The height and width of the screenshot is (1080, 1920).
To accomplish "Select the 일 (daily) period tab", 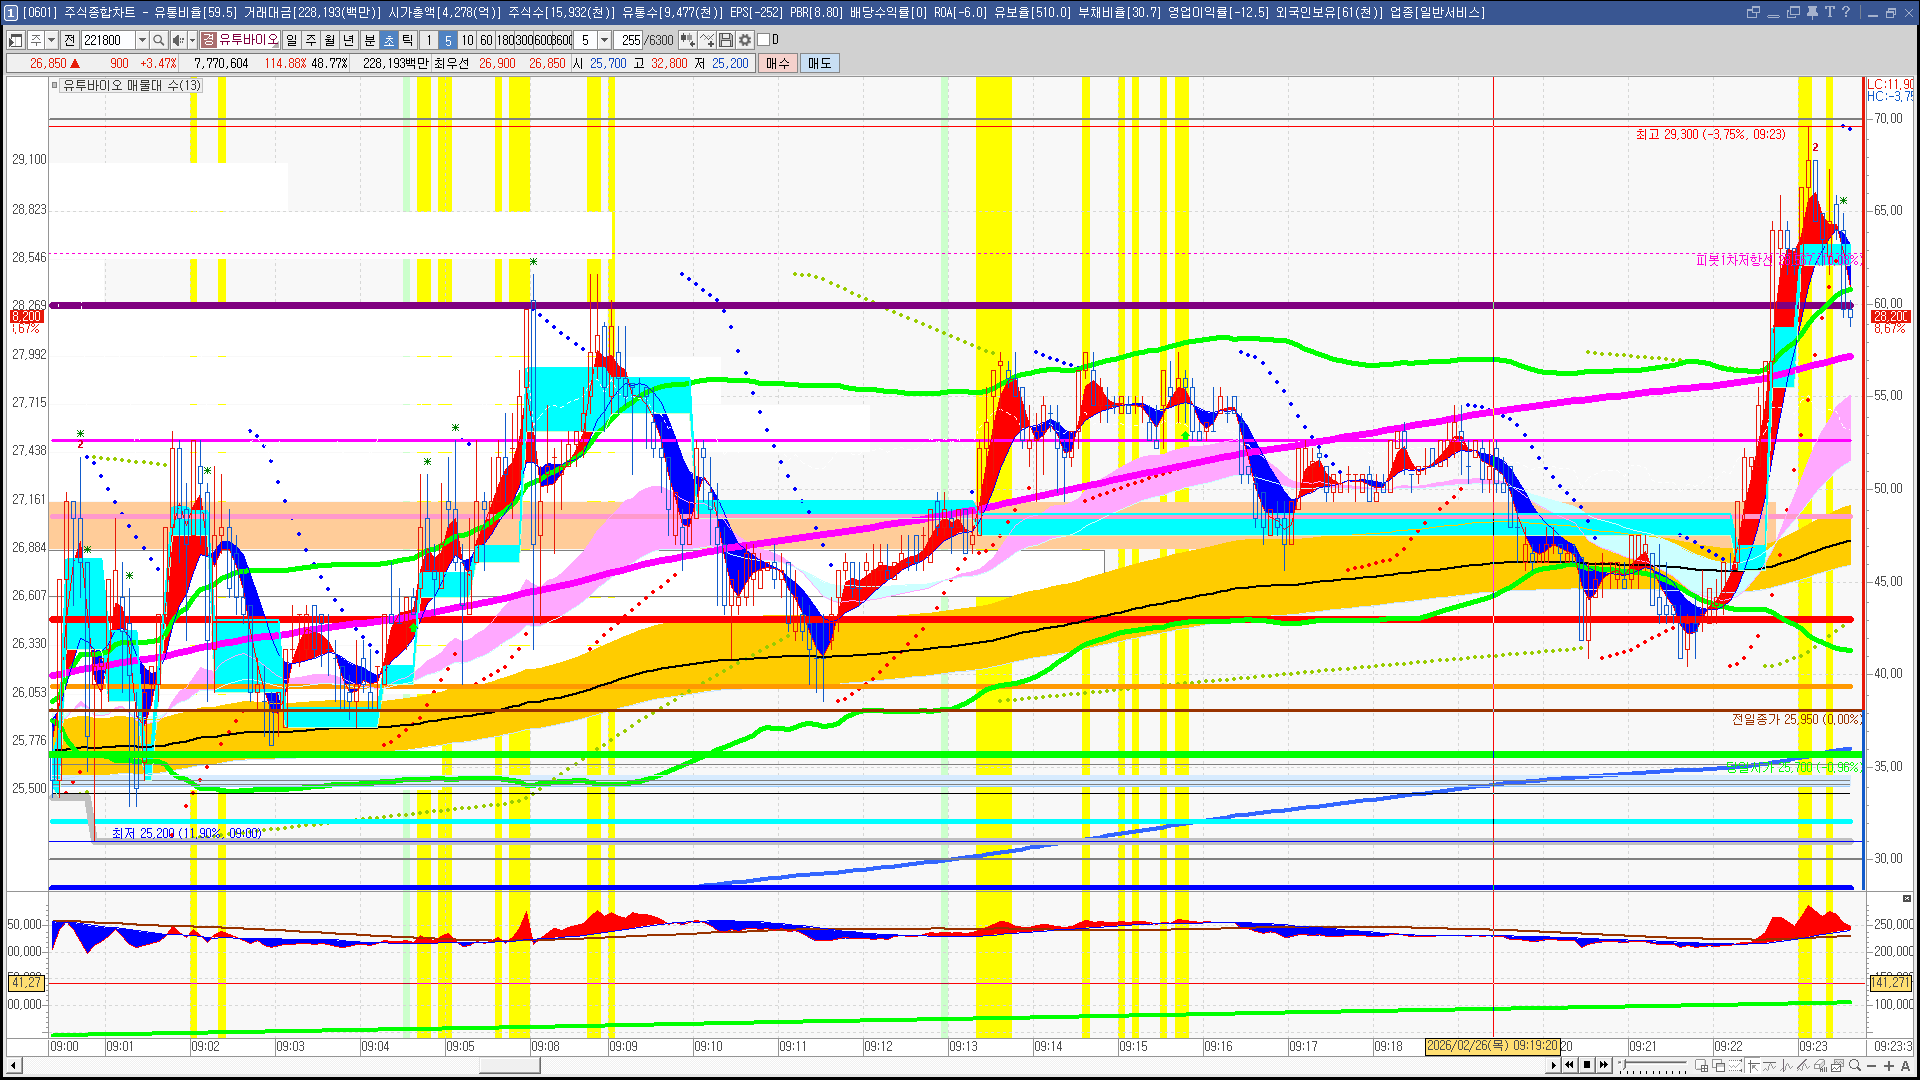I will (291, 40).
